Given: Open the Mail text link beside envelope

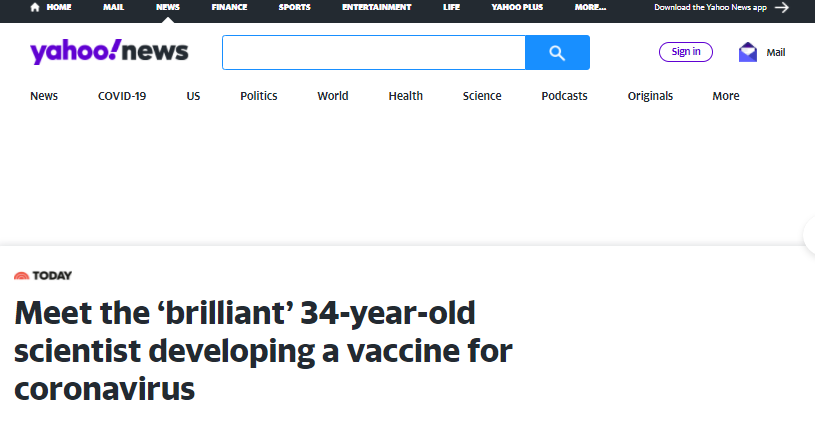Looking at the screenshot, I should coord(775,53).
